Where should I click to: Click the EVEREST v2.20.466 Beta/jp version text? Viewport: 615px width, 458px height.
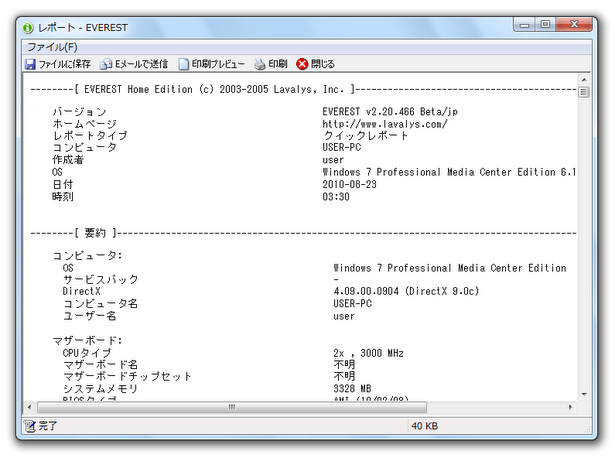tap(390, 112)
